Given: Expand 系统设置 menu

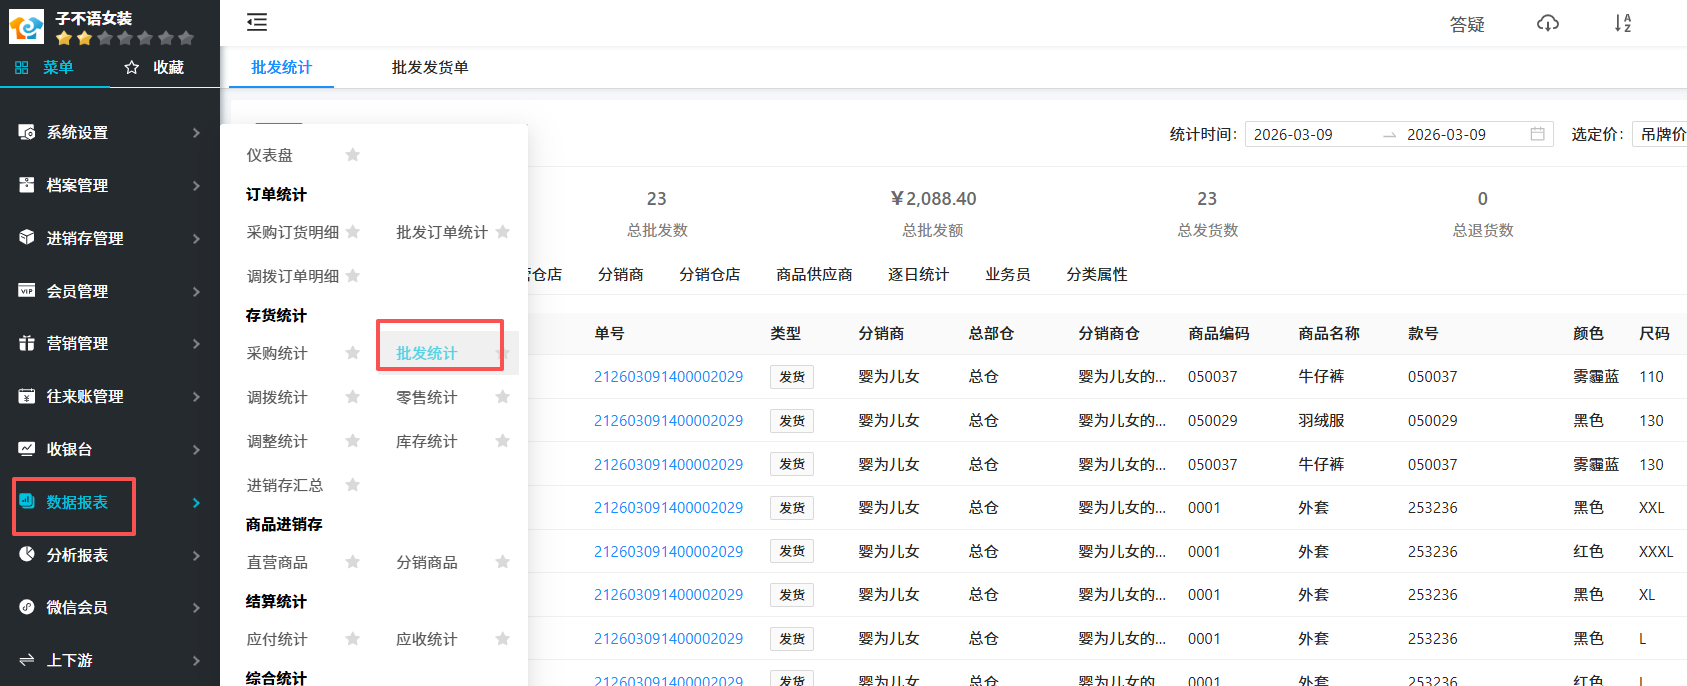Looking at the screenshot, I should pos(110,132).
